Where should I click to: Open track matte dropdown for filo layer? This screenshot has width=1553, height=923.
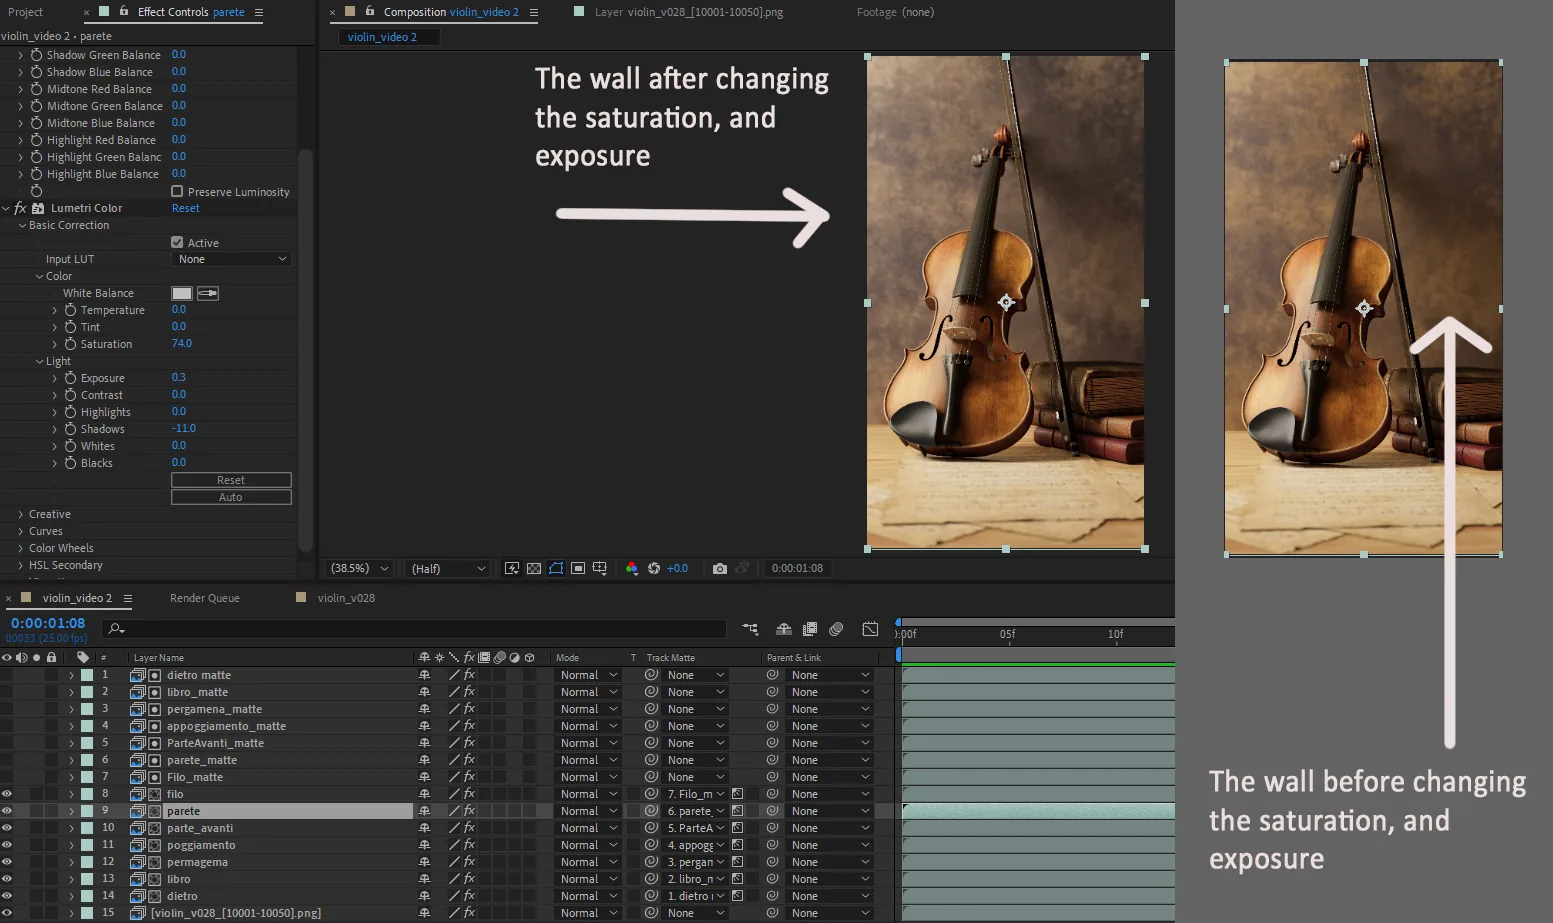point(696,794)
